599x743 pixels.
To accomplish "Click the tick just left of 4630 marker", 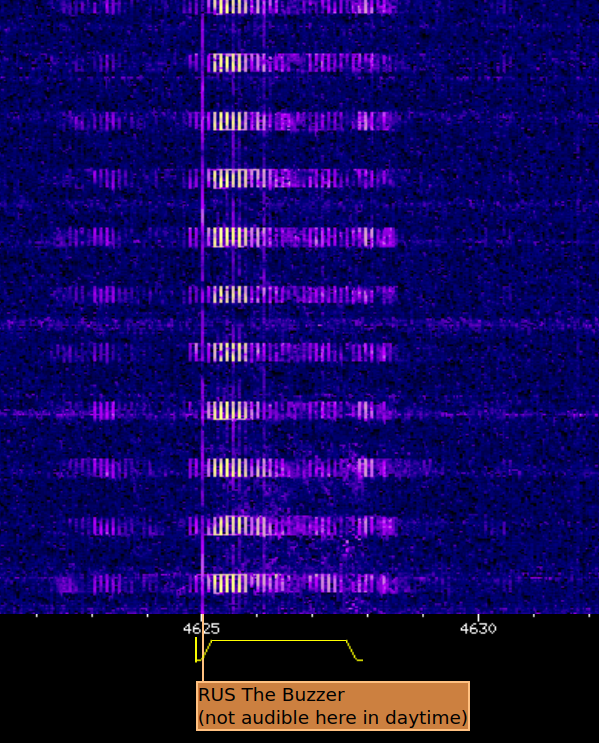I will pos(423,616).
